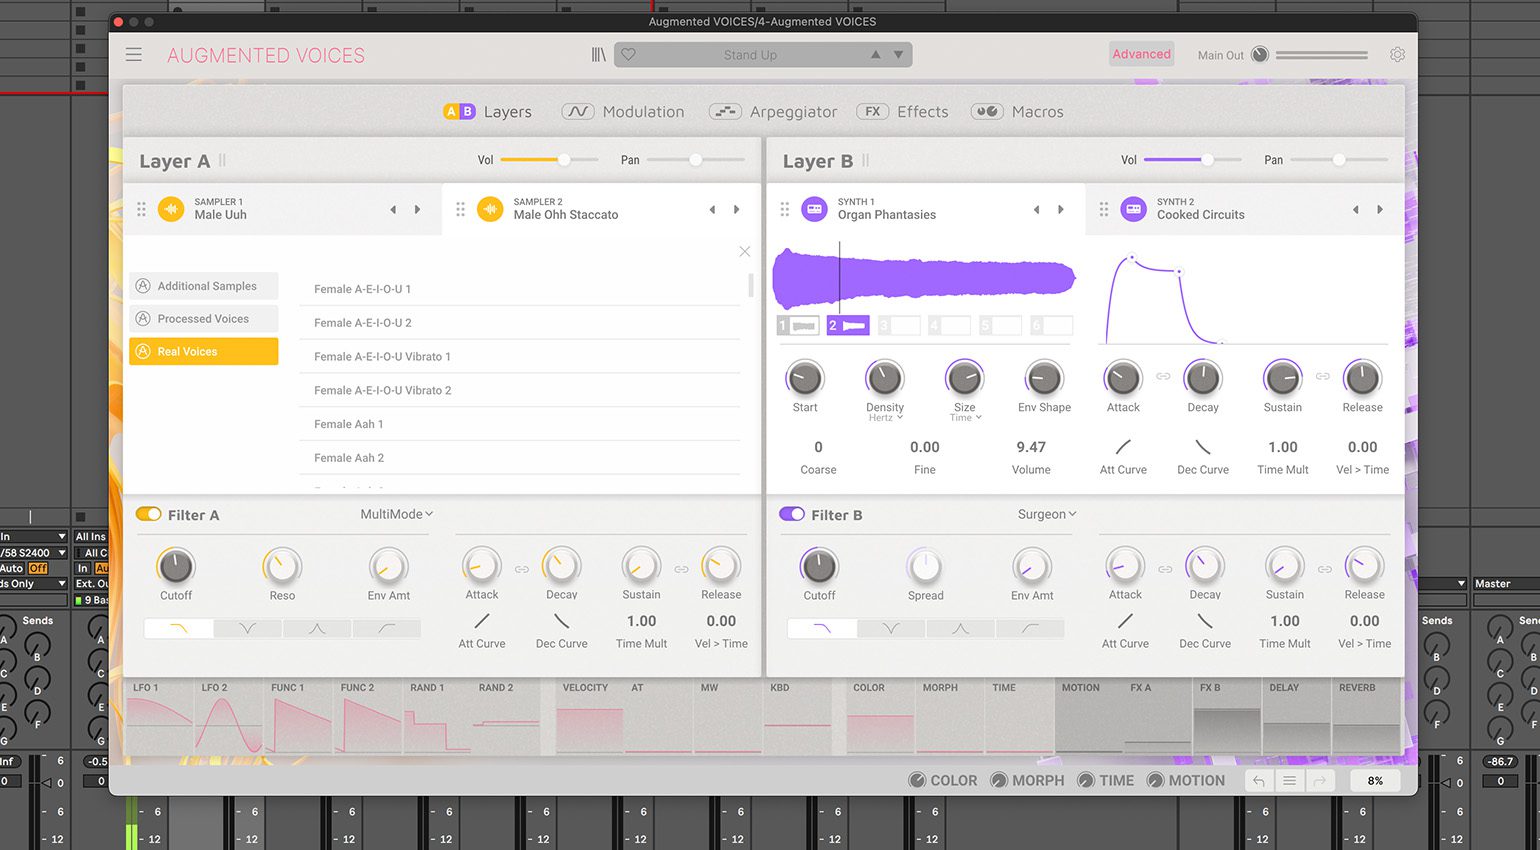Open Size Time unit dropdown
The height and width of the screenshot is (850, 1540).
pos(965,418)
